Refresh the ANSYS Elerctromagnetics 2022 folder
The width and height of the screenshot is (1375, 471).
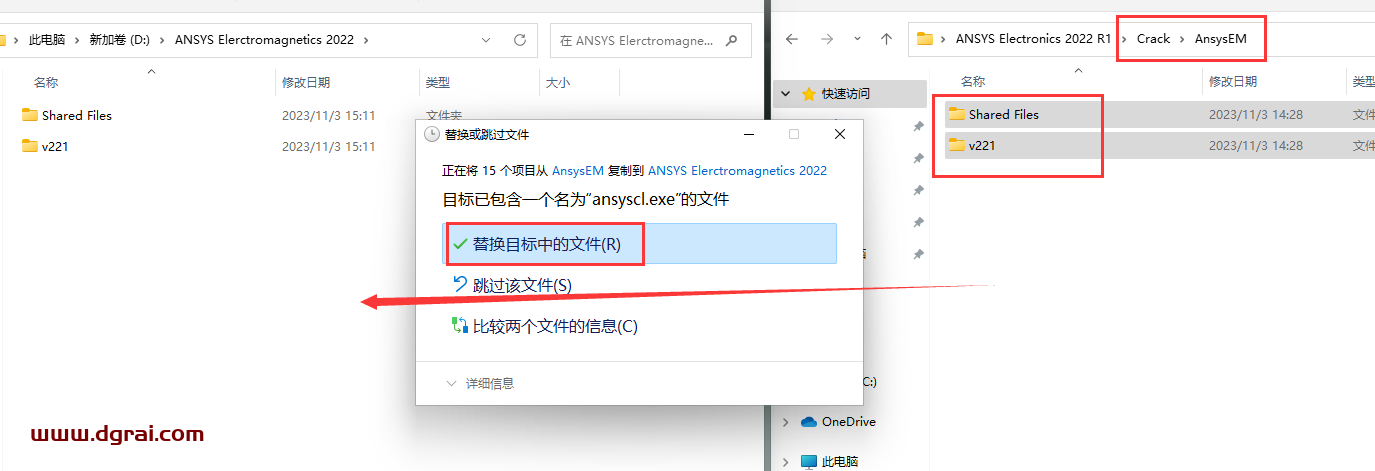pyautogui.click(x=519, y=40)
